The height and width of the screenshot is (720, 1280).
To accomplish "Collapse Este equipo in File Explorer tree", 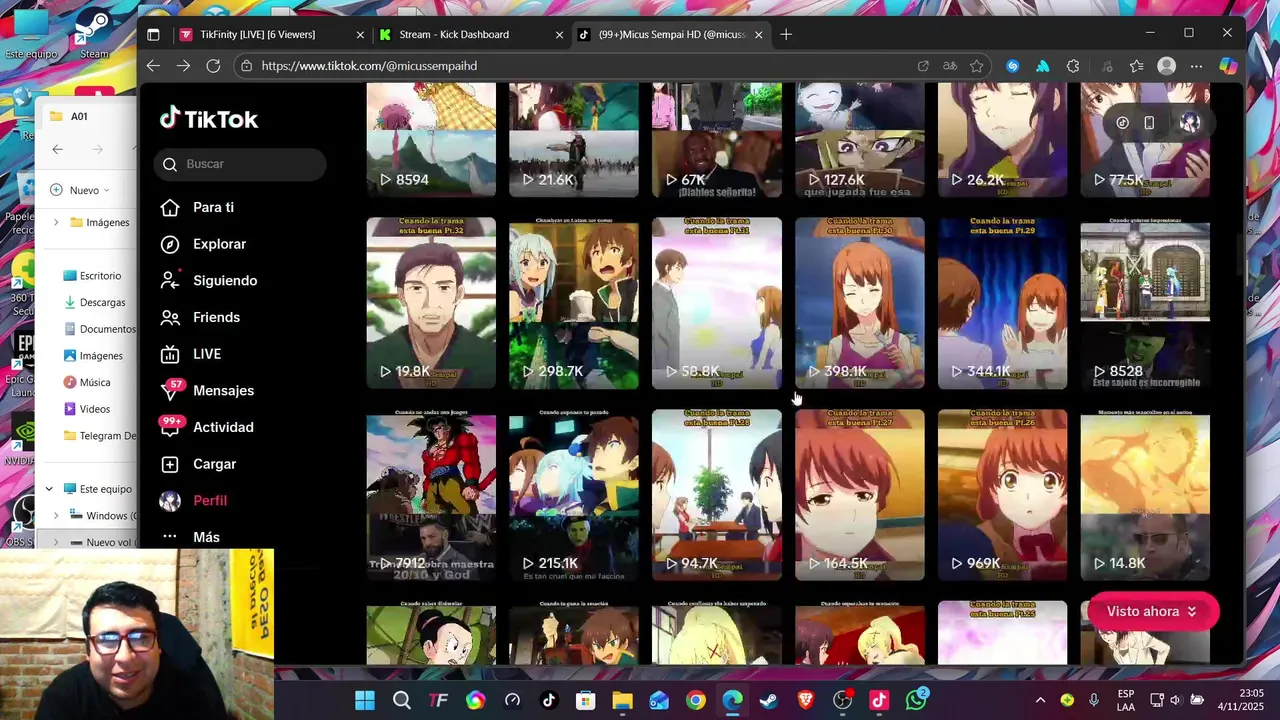I will (x=49, y=489).
